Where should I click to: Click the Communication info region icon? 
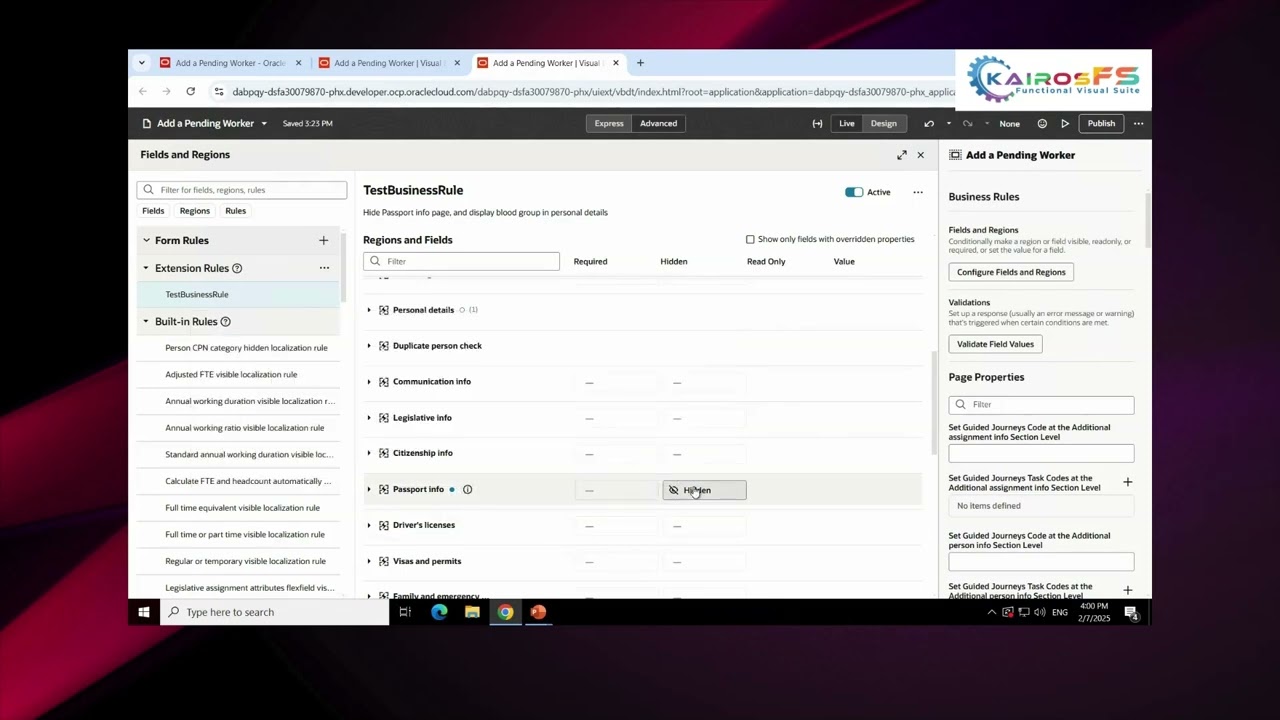pos(383,382)
